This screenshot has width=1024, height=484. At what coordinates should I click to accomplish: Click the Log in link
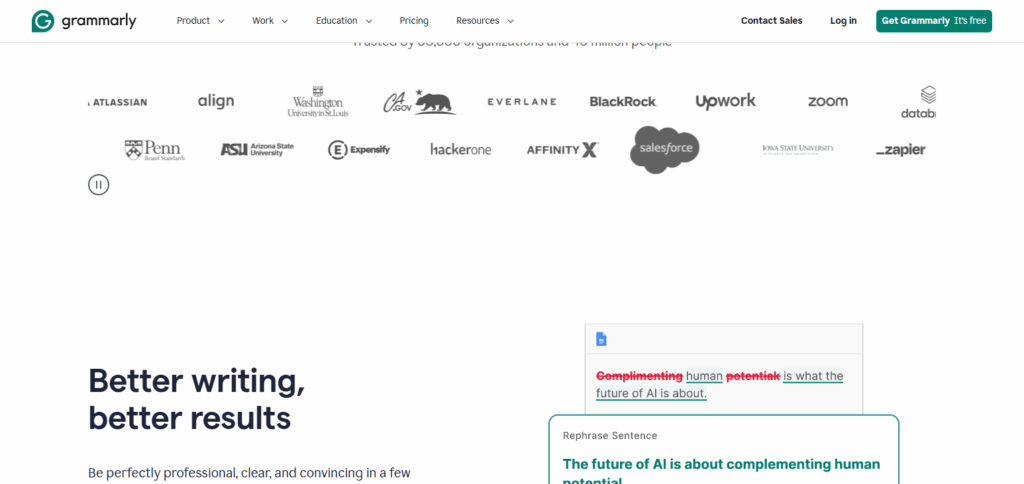843,21
